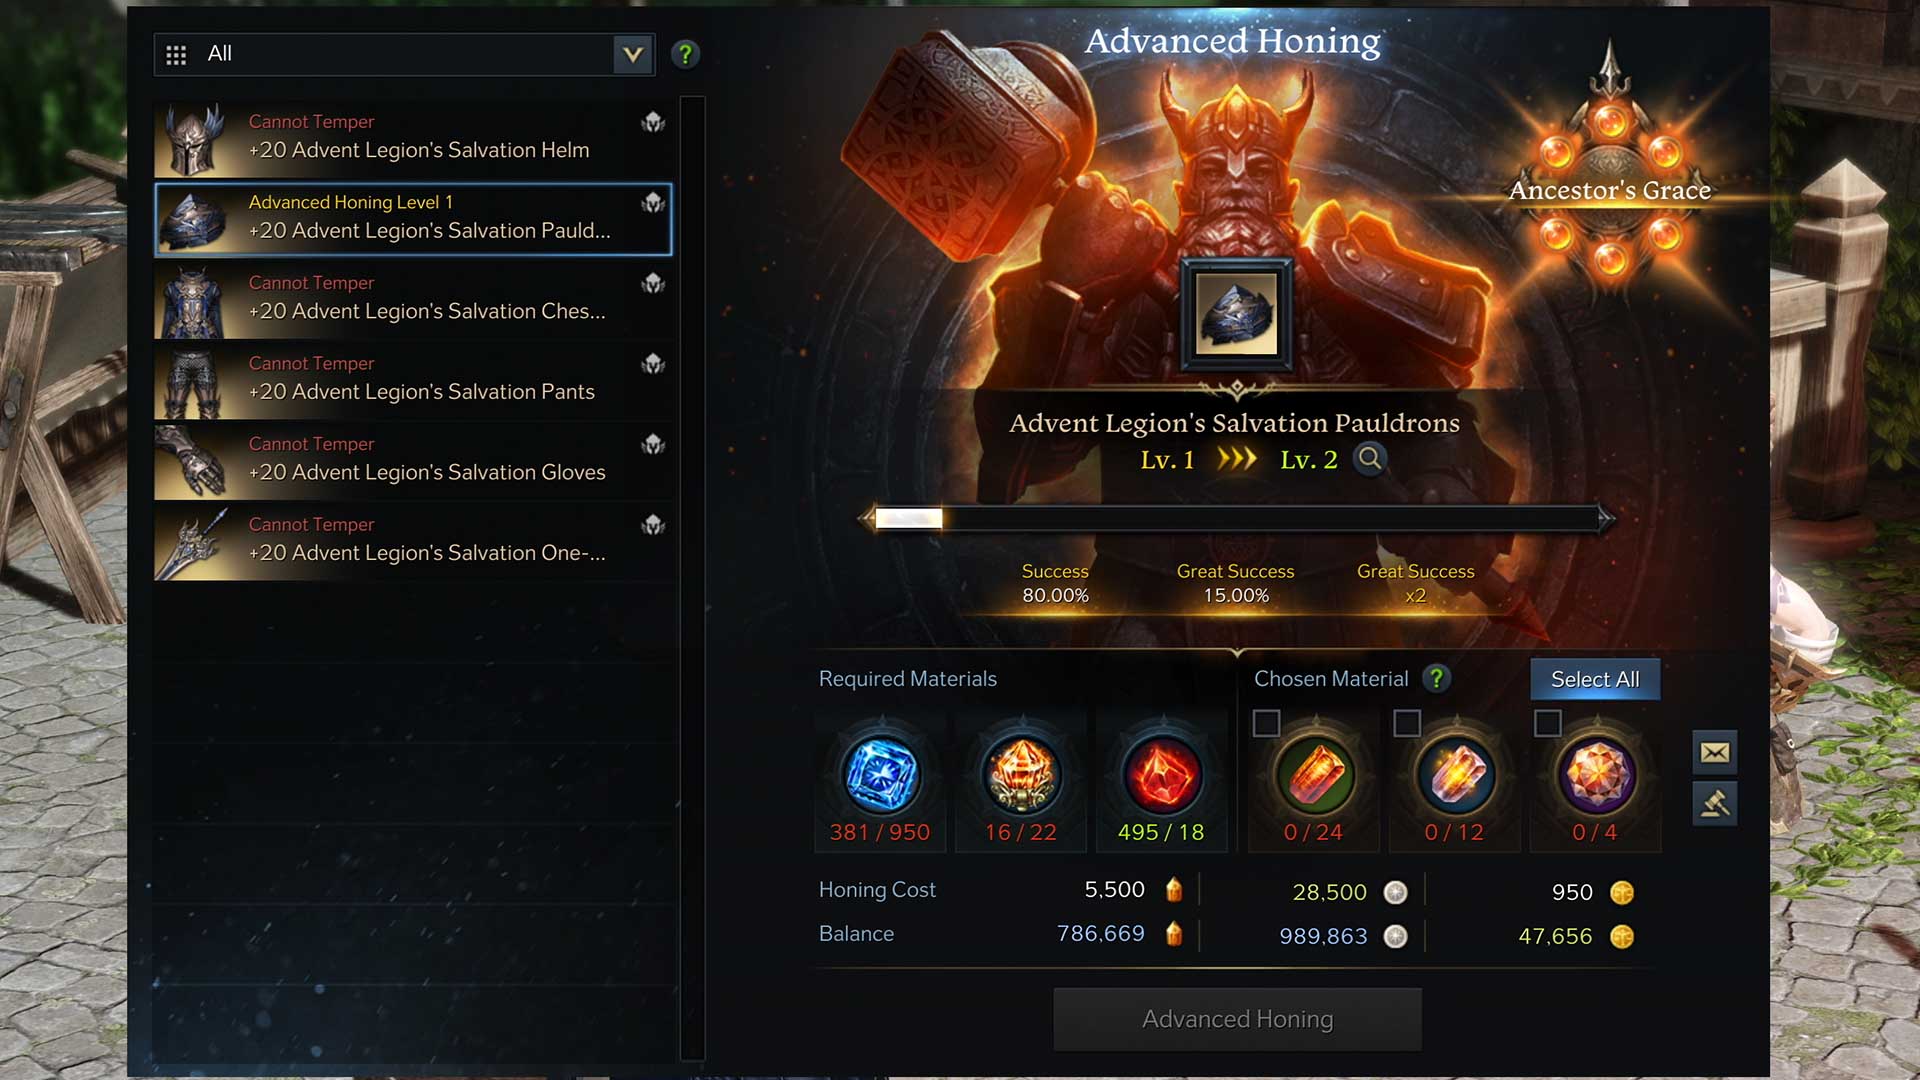The width and height of the screenshot is (1920, 1080).
Task: Click the Chosen Material help question mark
Action: [1436, 679]
